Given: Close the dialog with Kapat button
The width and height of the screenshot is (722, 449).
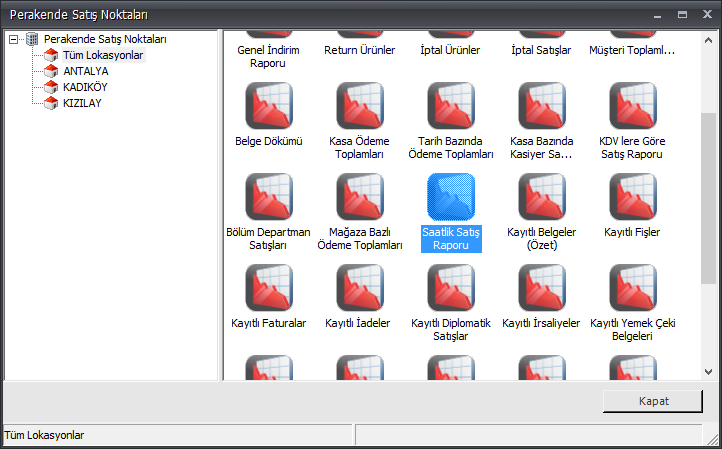Looking at the screenshot, I should point(653,401).
